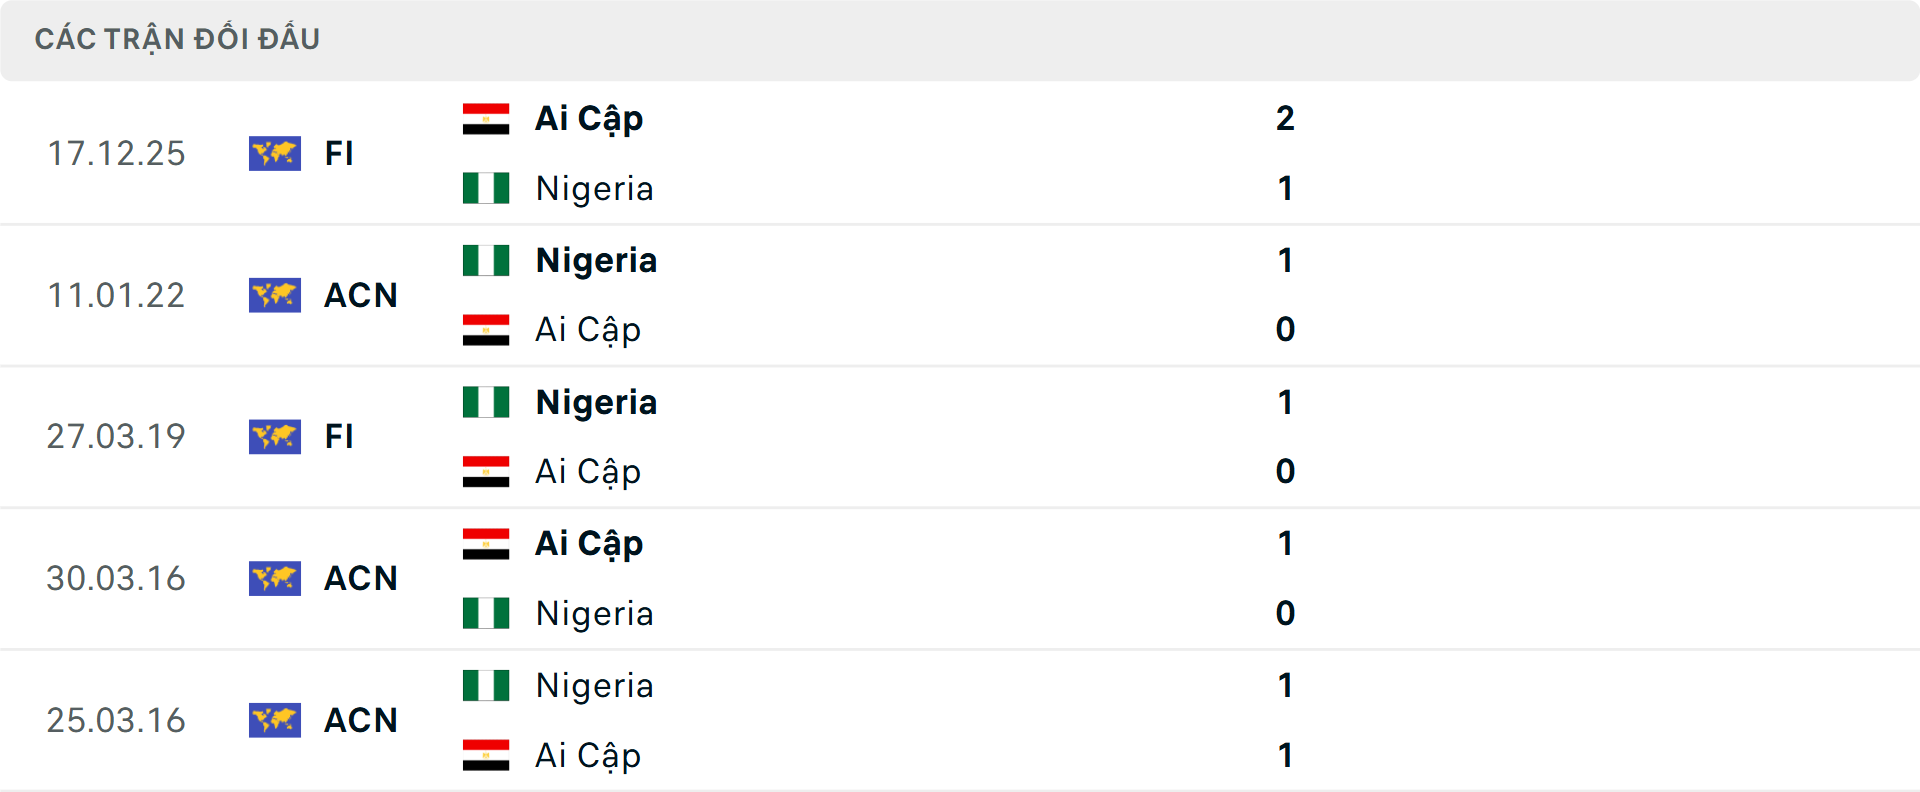Open the Nigeria team page in the 11.01.22 row
1920x792 pixels.
596,260
